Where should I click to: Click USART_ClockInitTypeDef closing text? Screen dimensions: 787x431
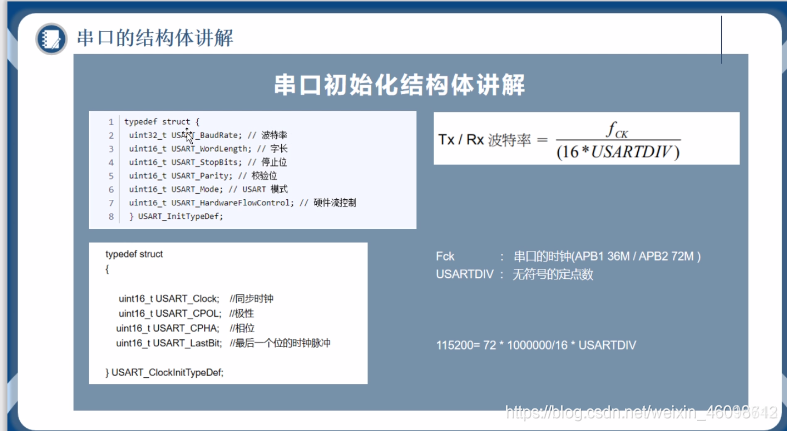(165, 373)
